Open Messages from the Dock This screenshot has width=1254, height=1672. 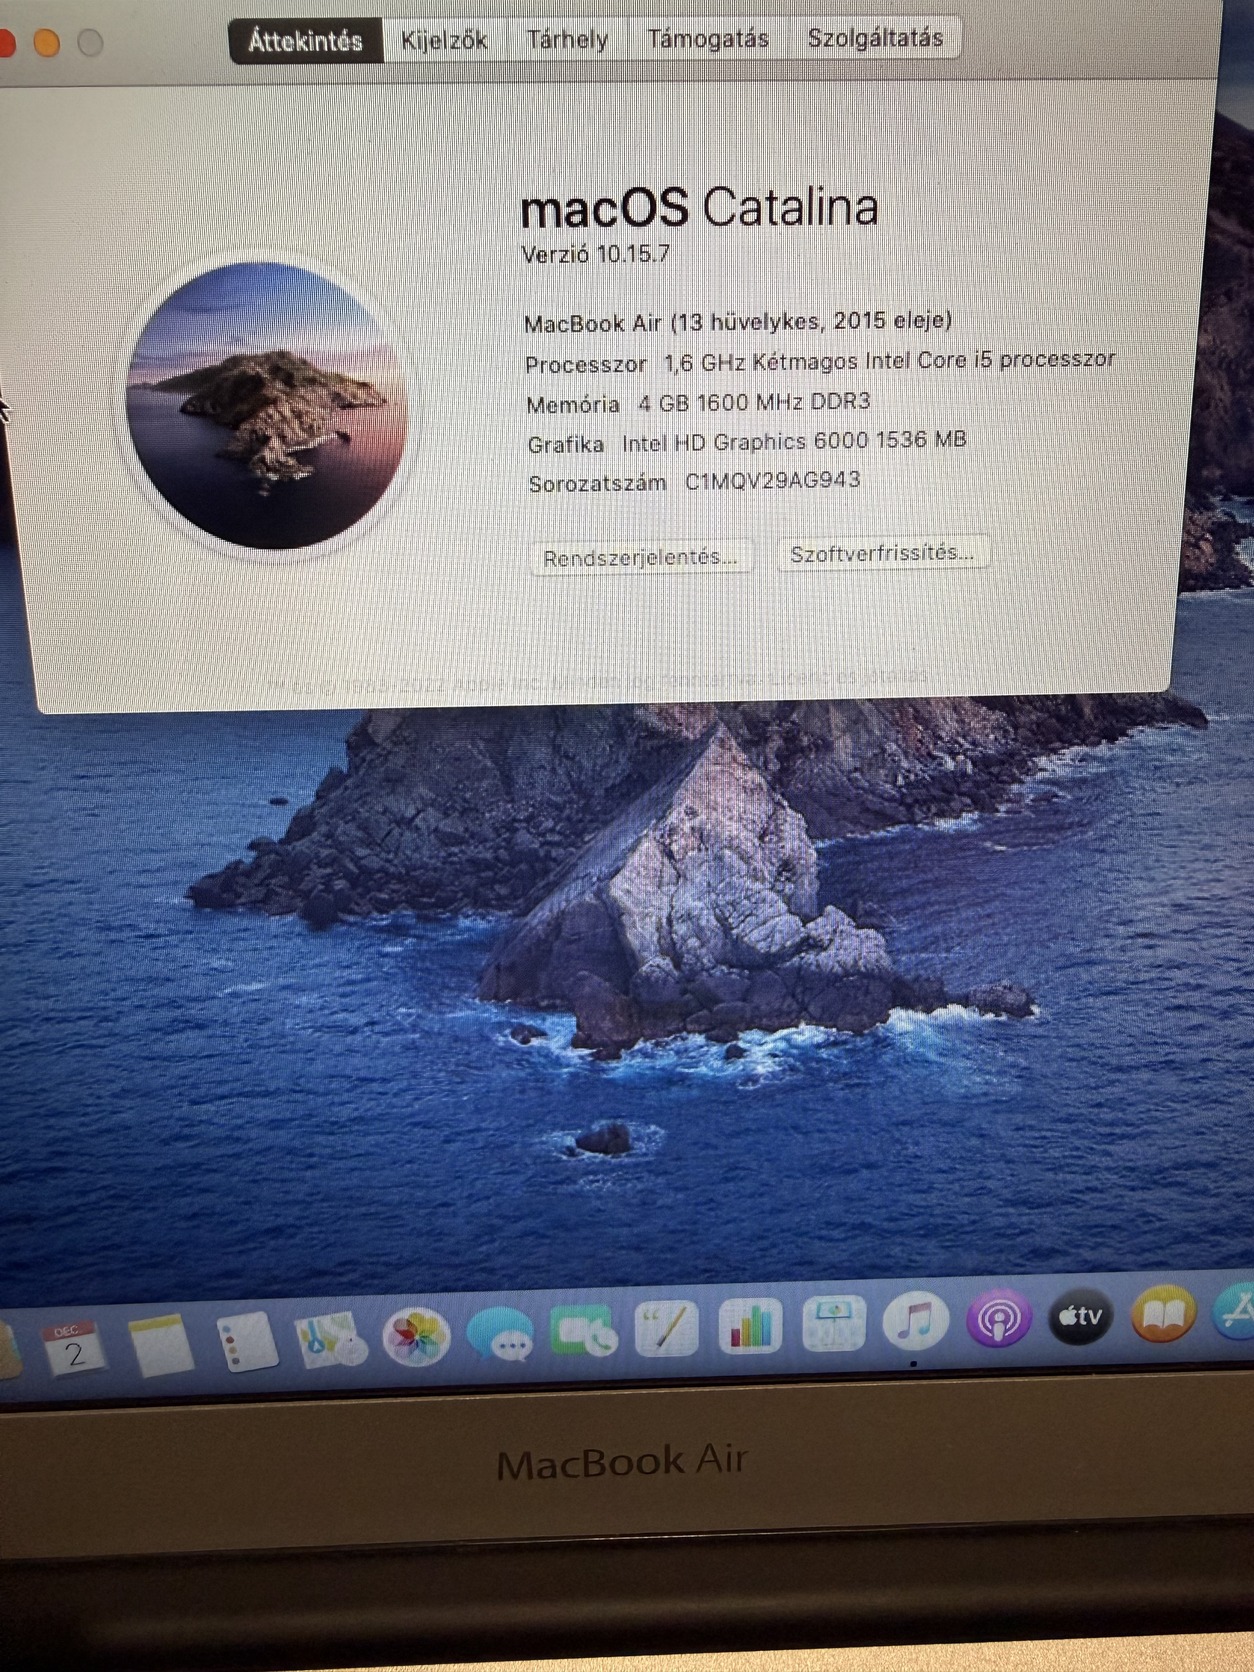[500, 1333]
